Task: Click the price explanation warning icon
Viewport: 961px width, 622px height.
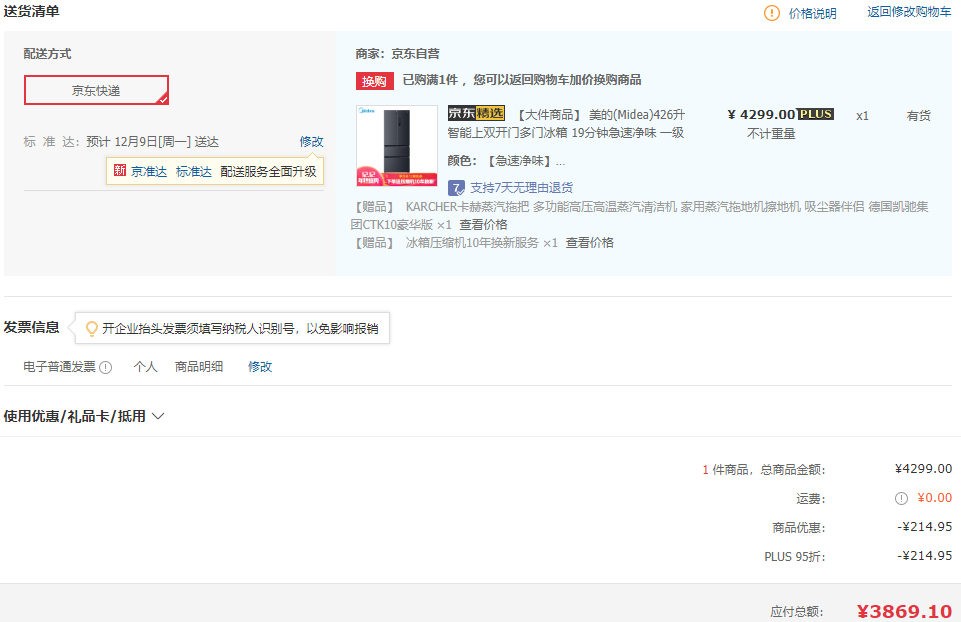Action: point(772,13)
